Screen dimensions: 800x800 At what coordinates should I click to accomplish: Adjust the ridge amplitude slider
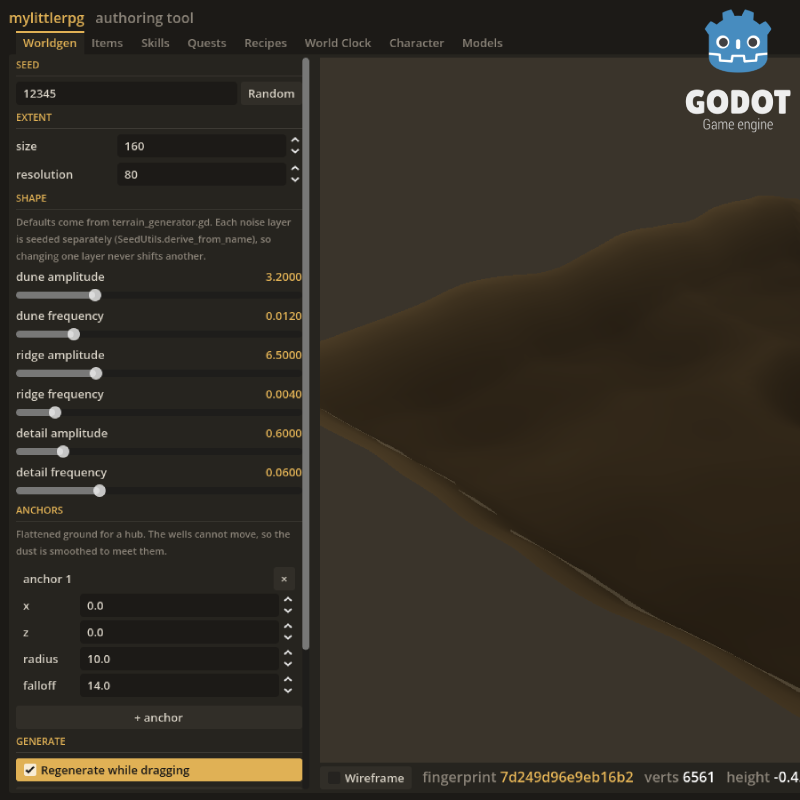tap(159, 373)
